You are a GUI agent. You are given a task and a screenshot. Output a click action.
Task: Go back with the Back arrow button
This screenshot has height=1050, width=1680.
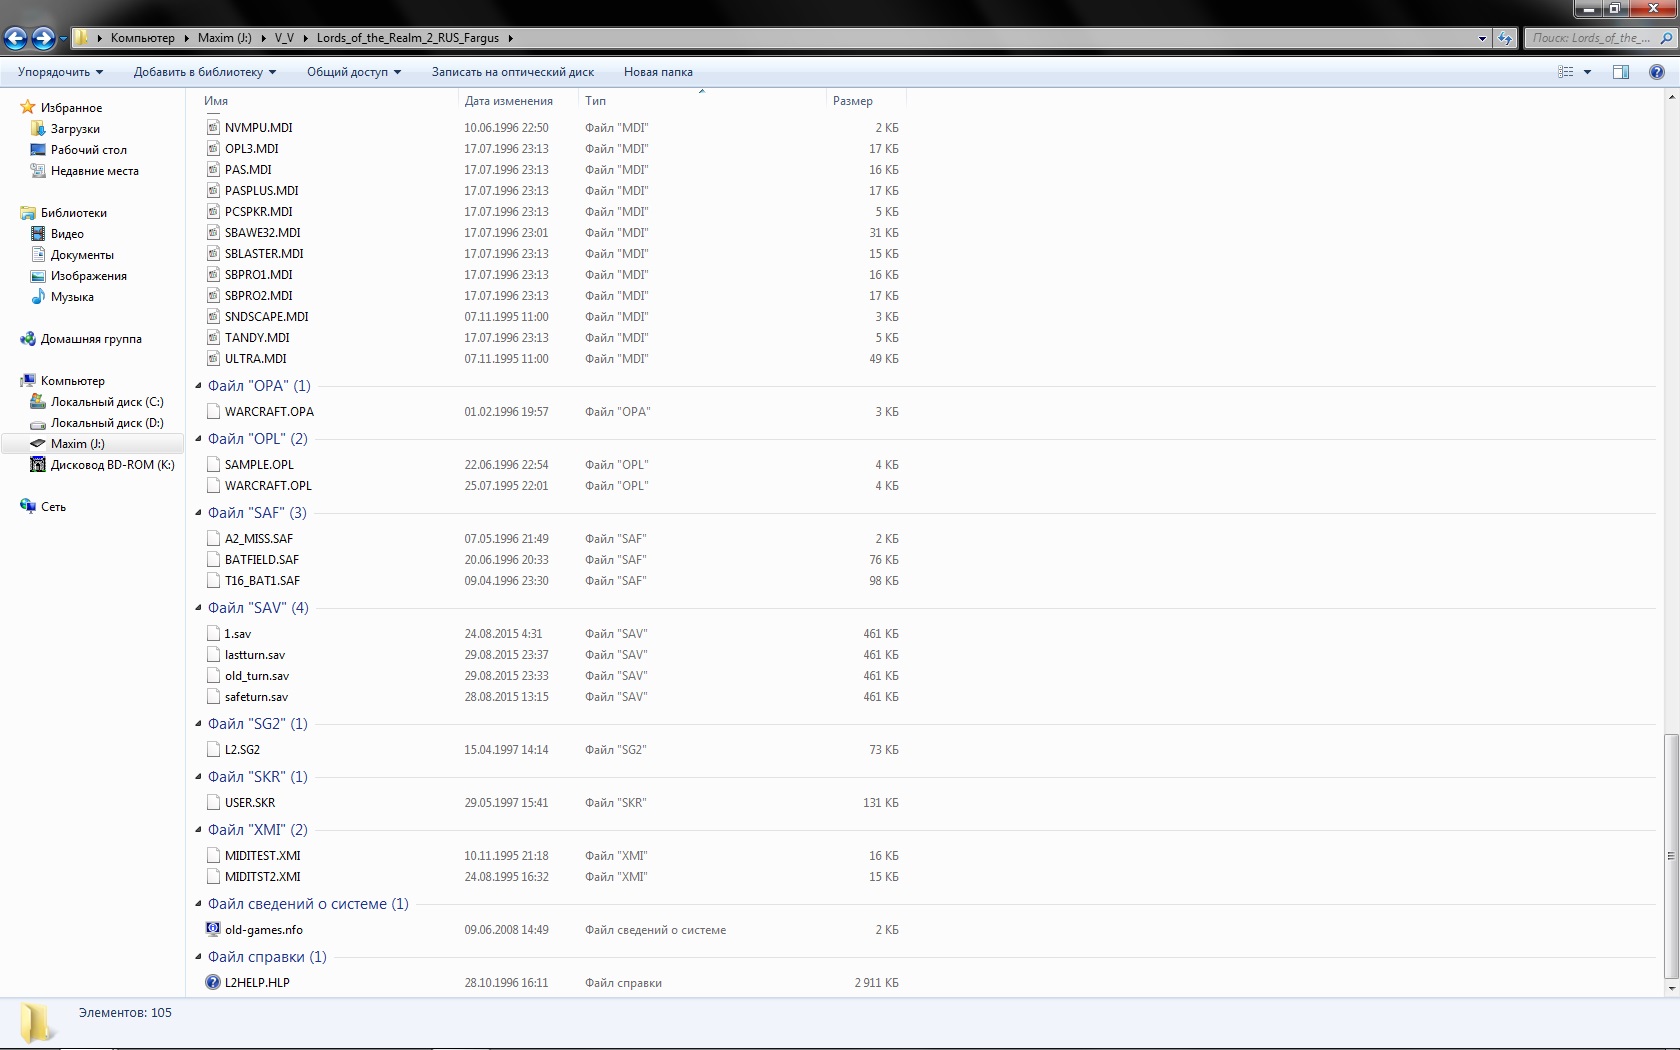(x=16, y=38)
